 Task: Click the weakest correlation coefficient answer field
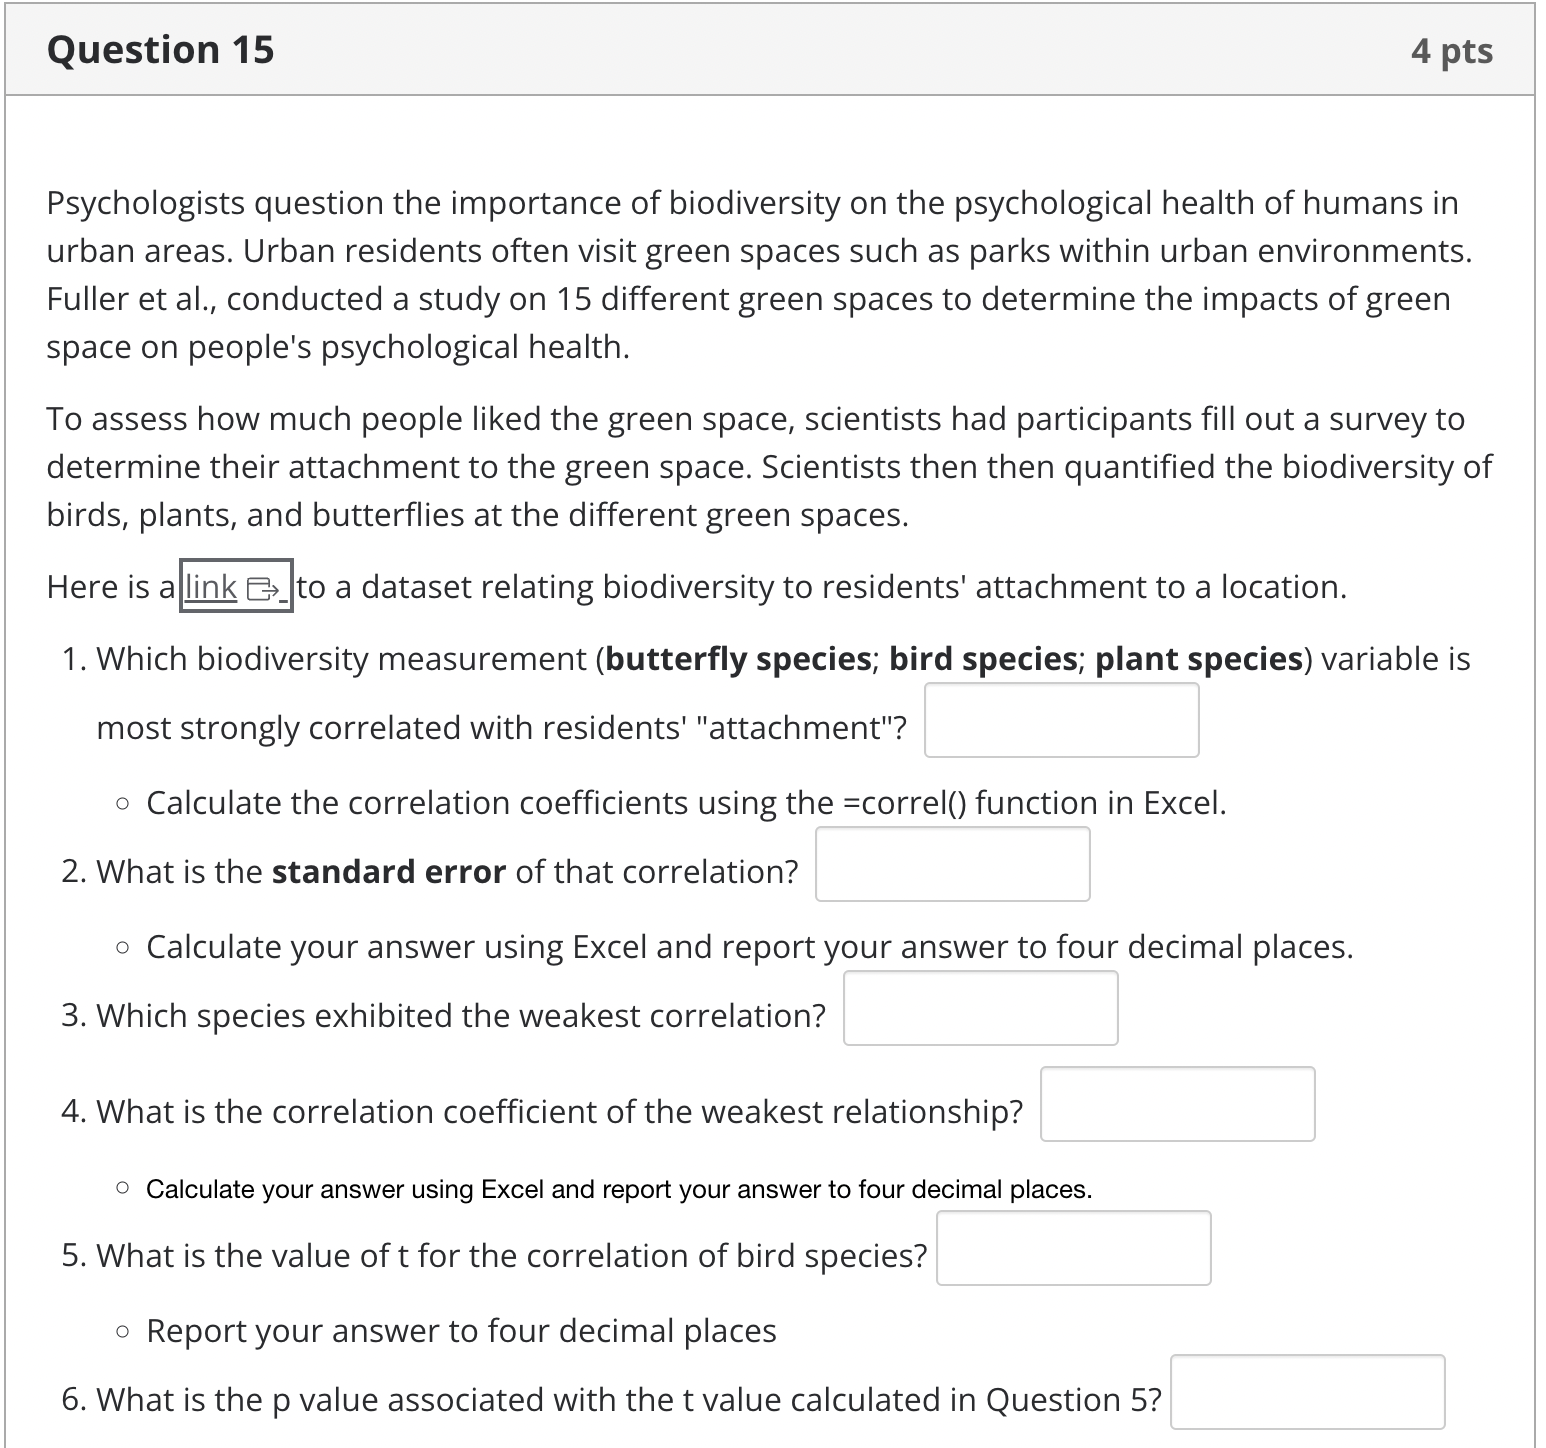click(x=1177, y=1103)
